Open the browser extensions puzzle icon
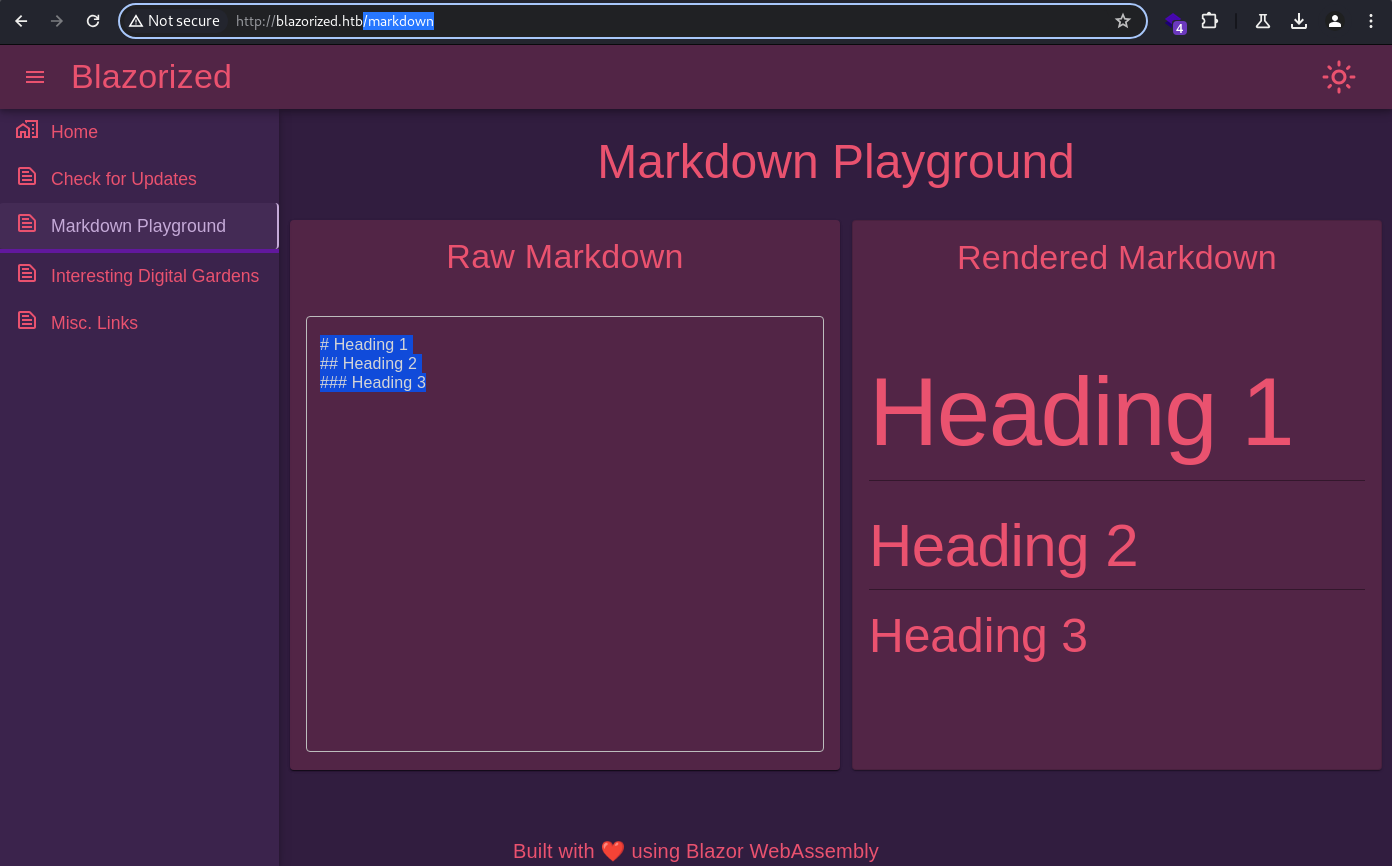 [x=1209, y=20]
